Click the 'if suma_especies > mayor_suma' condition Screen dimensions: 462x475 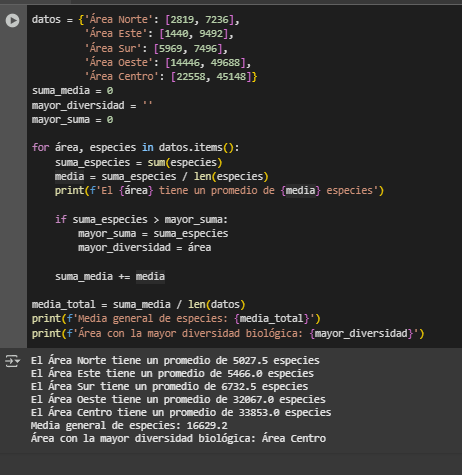[x=141, y=220]
